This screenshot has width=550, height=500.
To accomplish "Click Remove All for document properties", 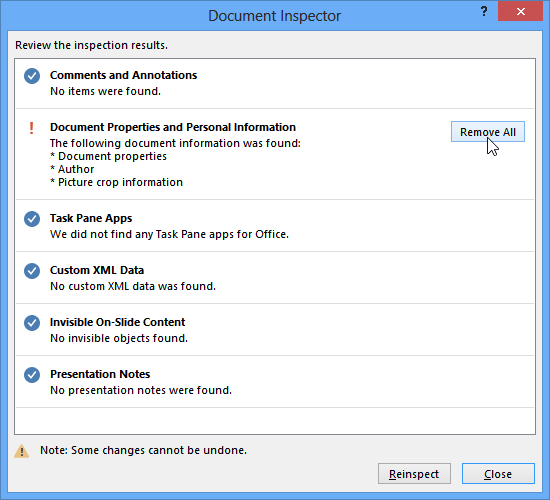I will coord(488,132).
